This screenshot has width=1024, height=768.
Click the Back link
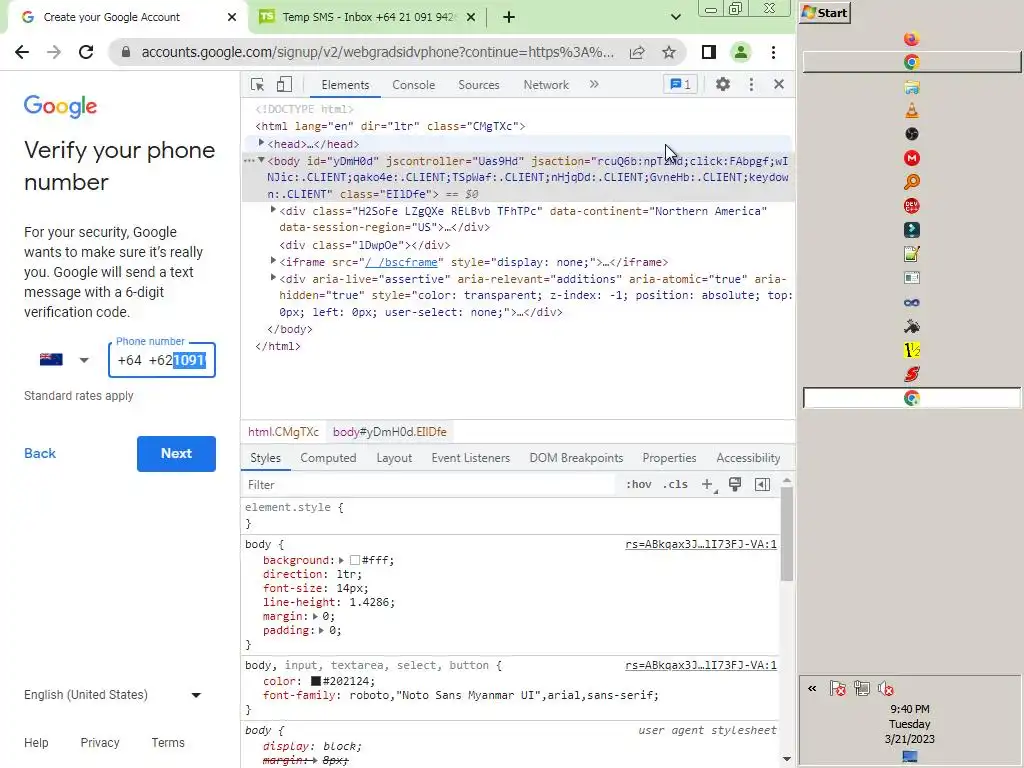point(40,453)
